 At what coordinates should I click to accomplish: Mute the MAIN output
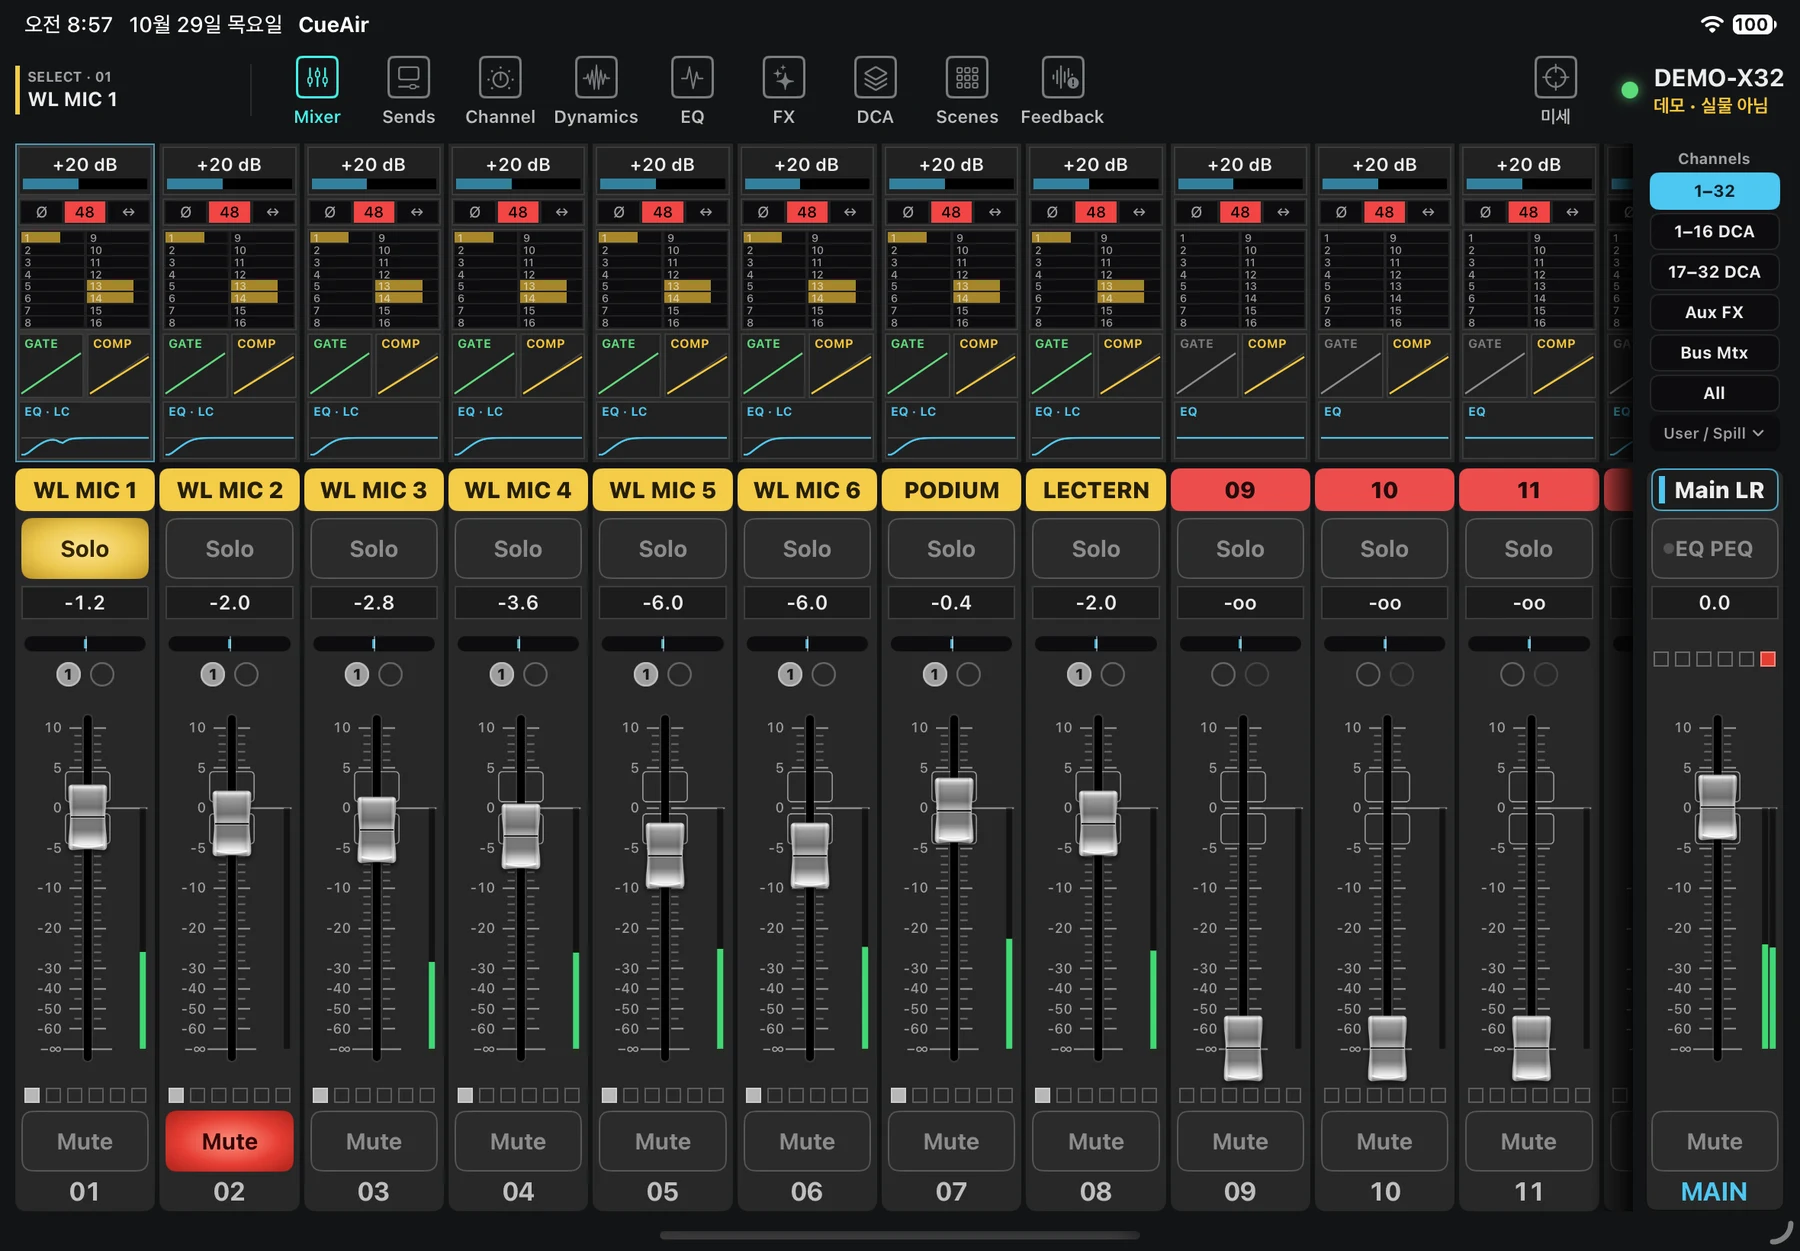pos(1714,1141)
